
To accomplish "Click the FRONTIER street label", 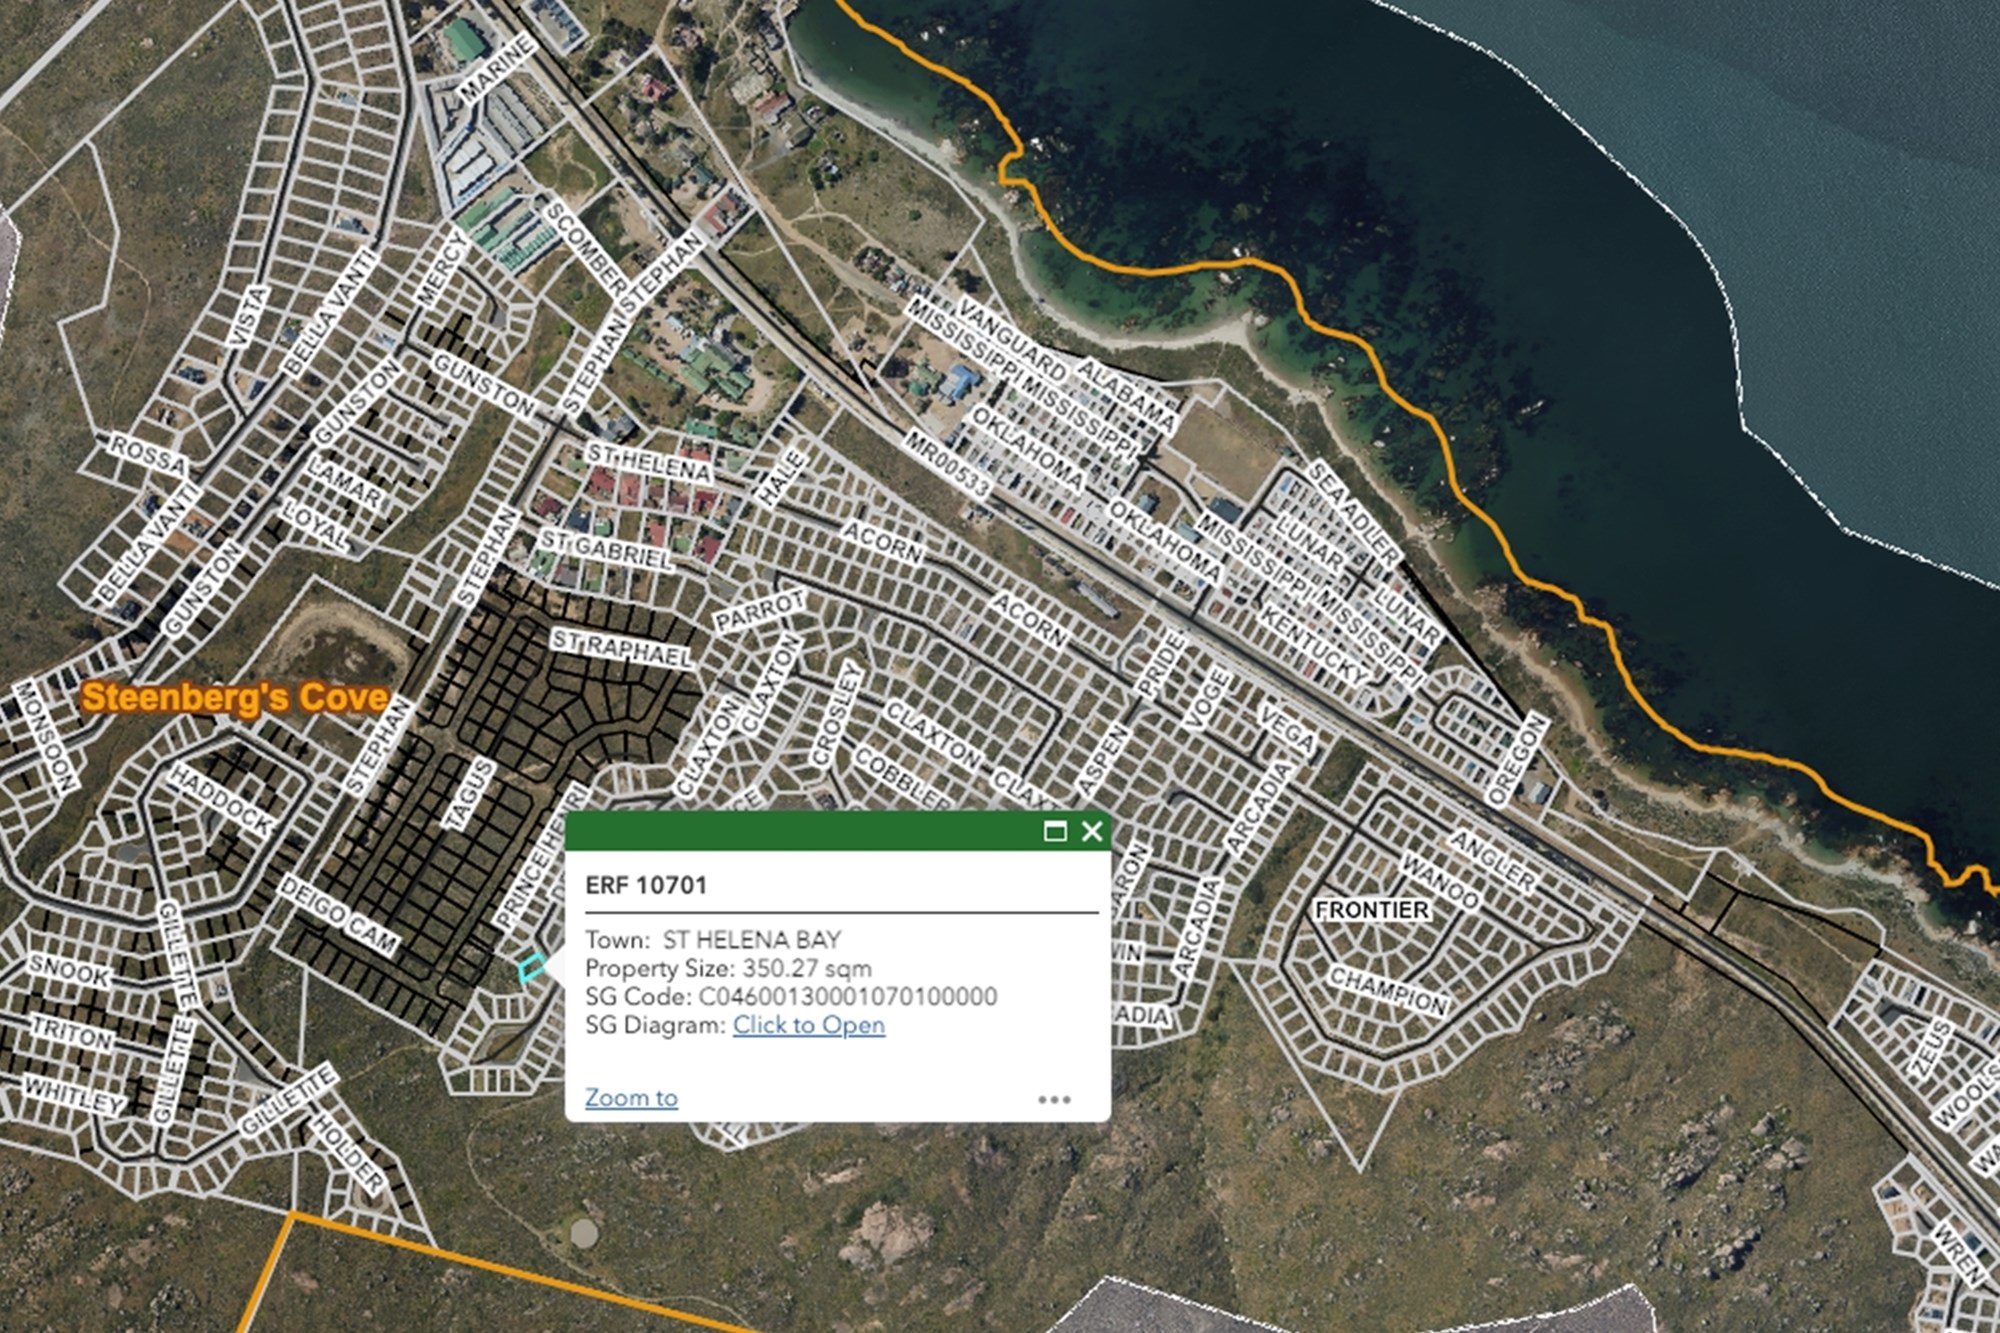I will [x=1371, y=910].
